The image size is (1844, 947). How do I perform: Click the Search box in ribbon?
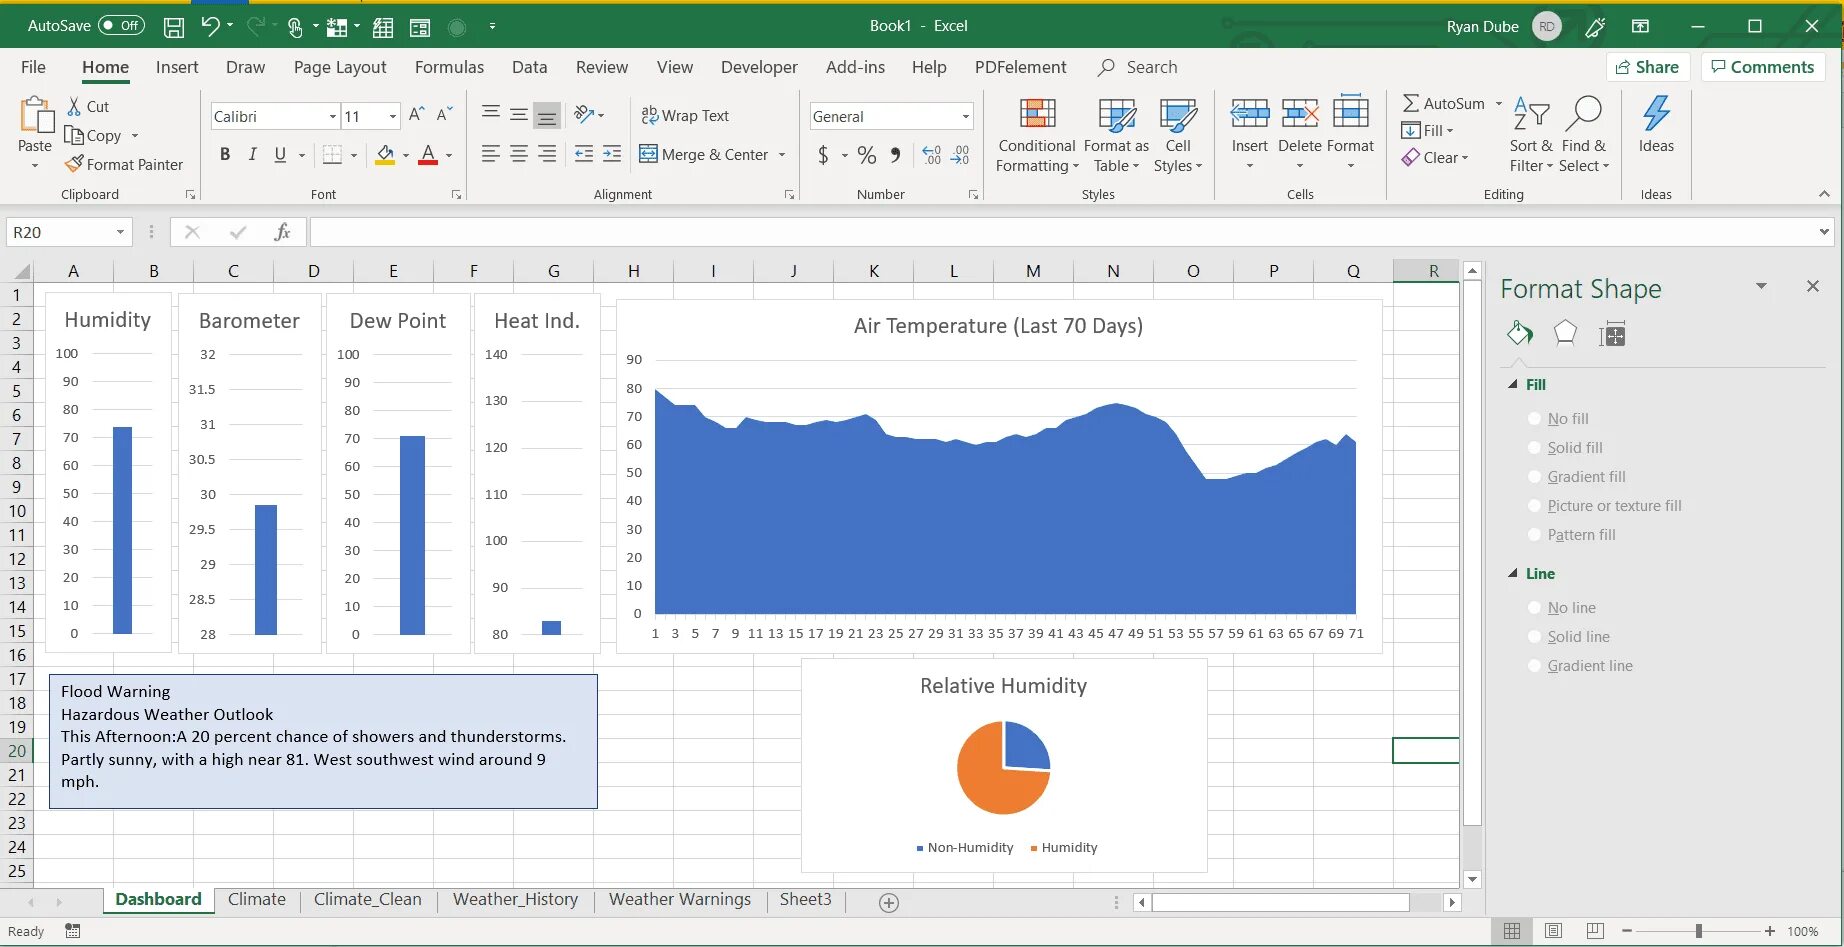pos(1138,67)
